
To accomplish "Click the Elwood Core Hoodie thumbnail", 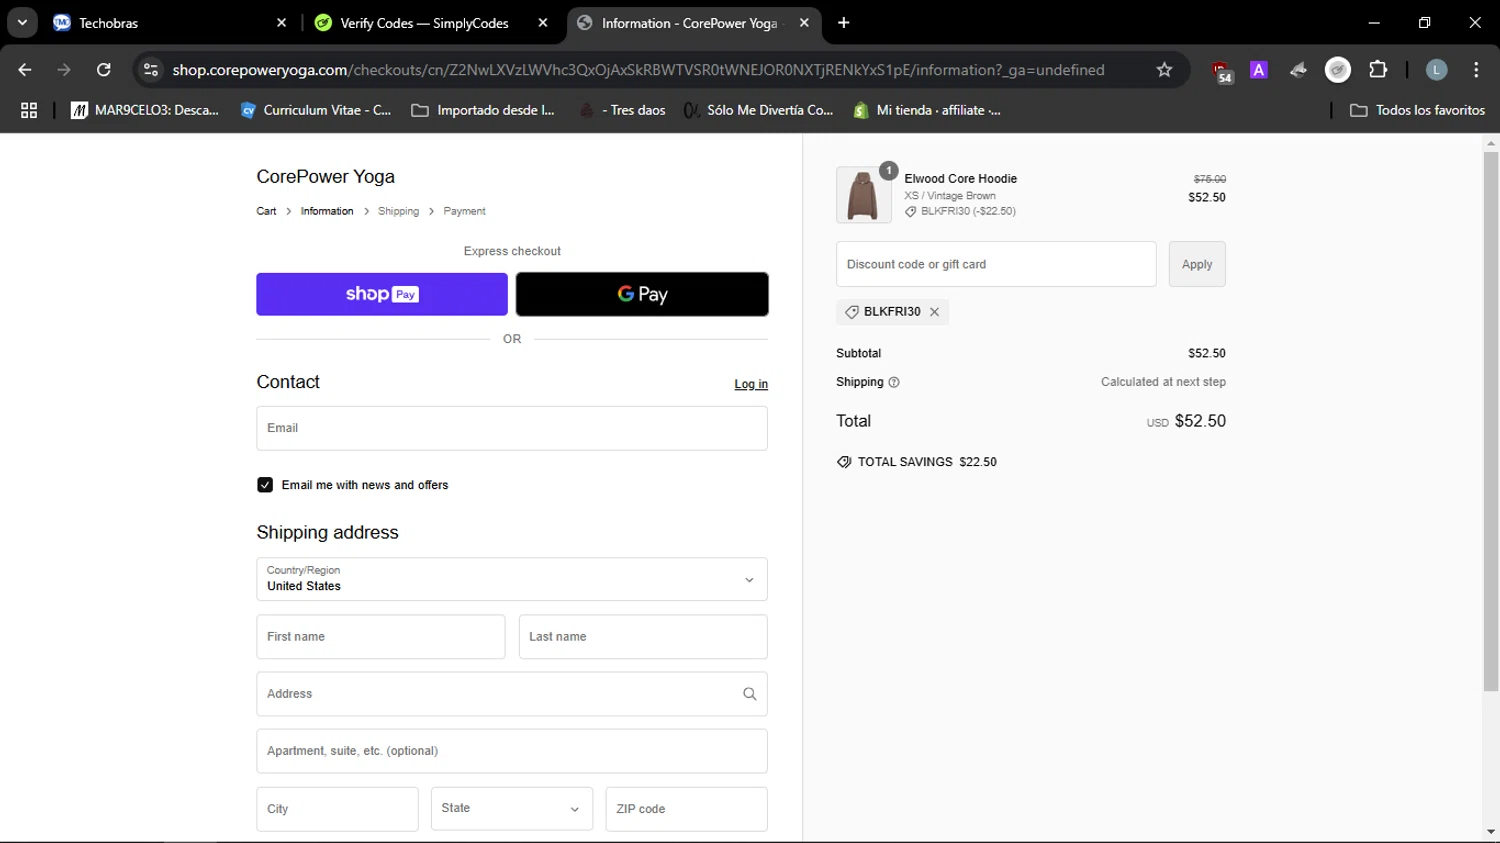I will pyautogui.click(x=863, y=195).
